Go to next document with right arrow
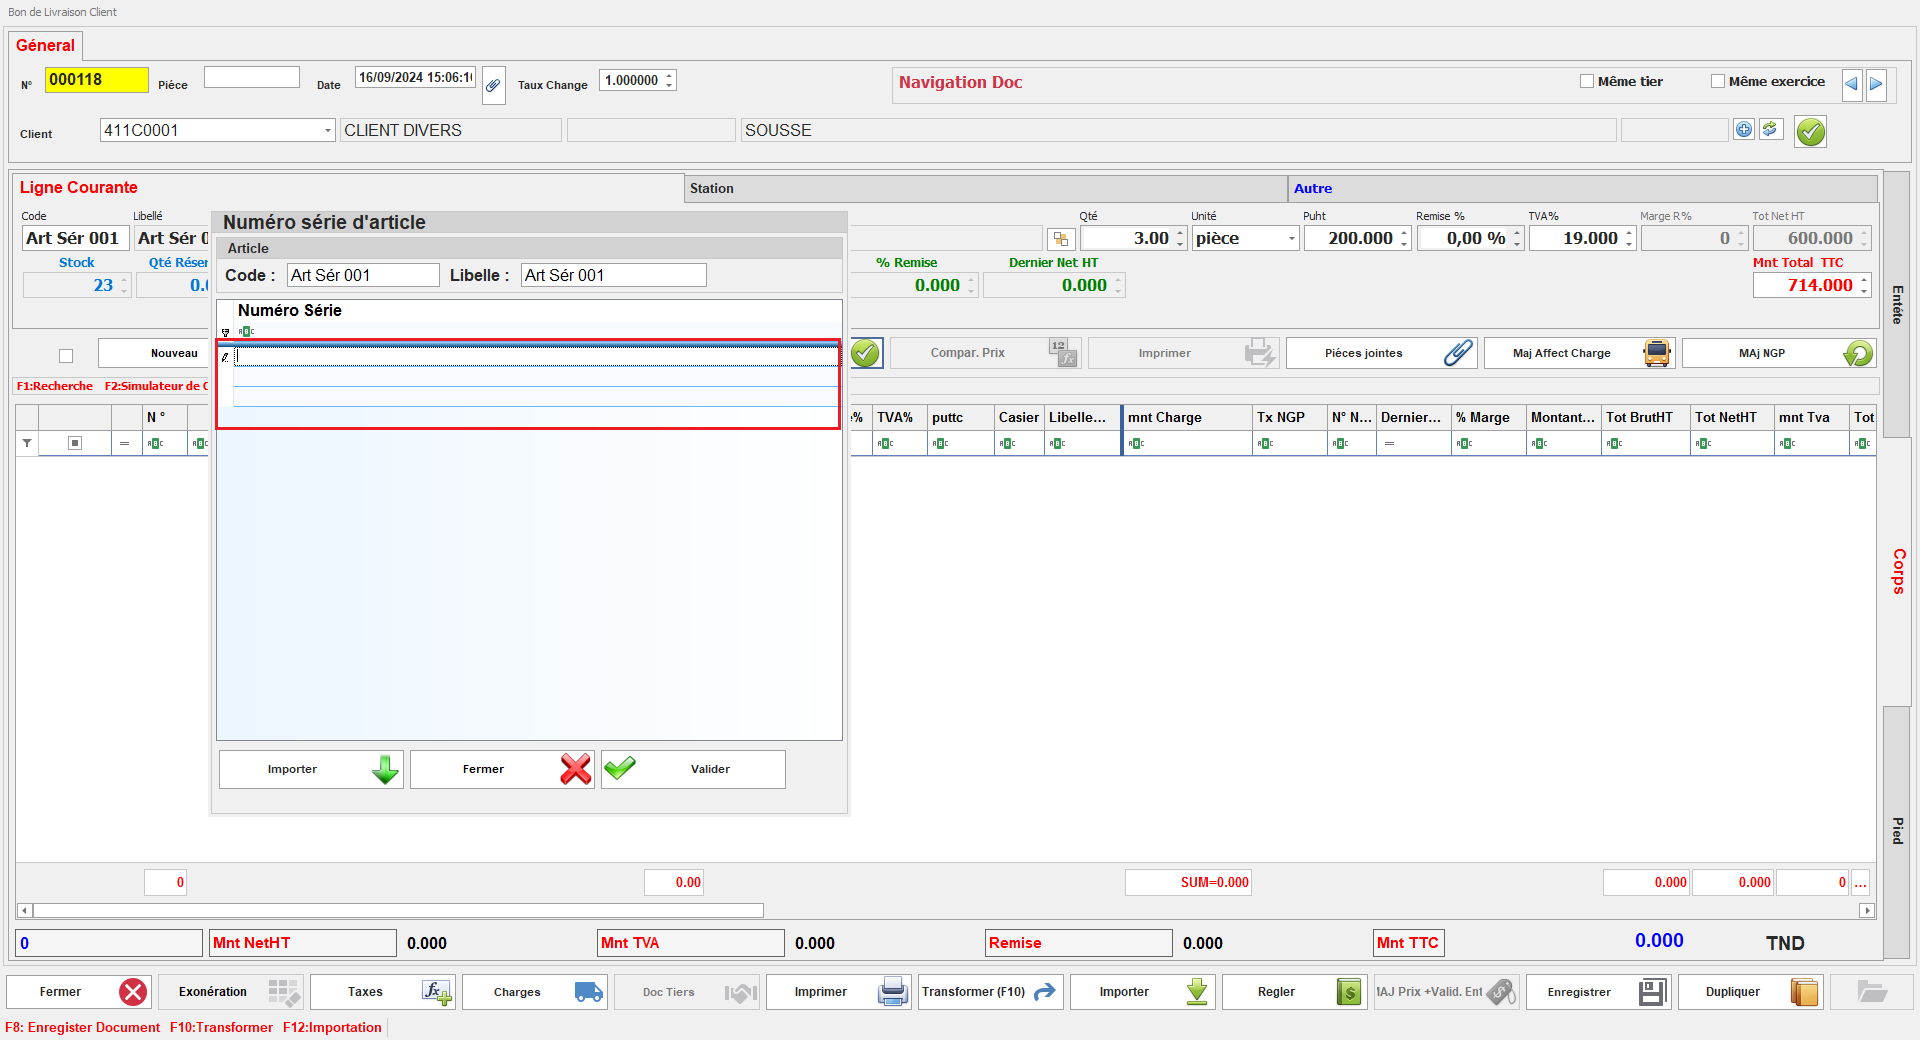 1876,84
